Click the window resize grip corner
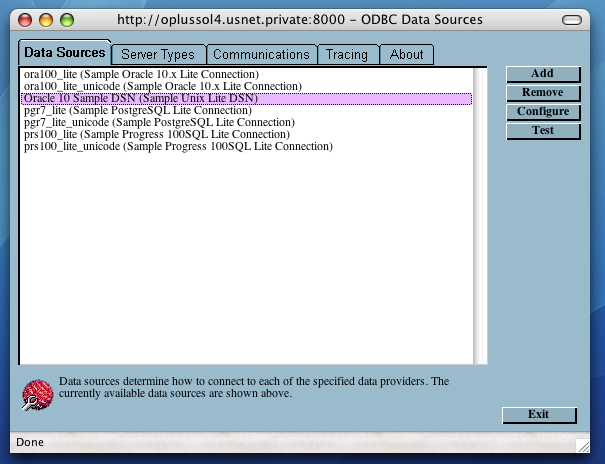Screen dimensions: 605x464 (x=583, y=443)
